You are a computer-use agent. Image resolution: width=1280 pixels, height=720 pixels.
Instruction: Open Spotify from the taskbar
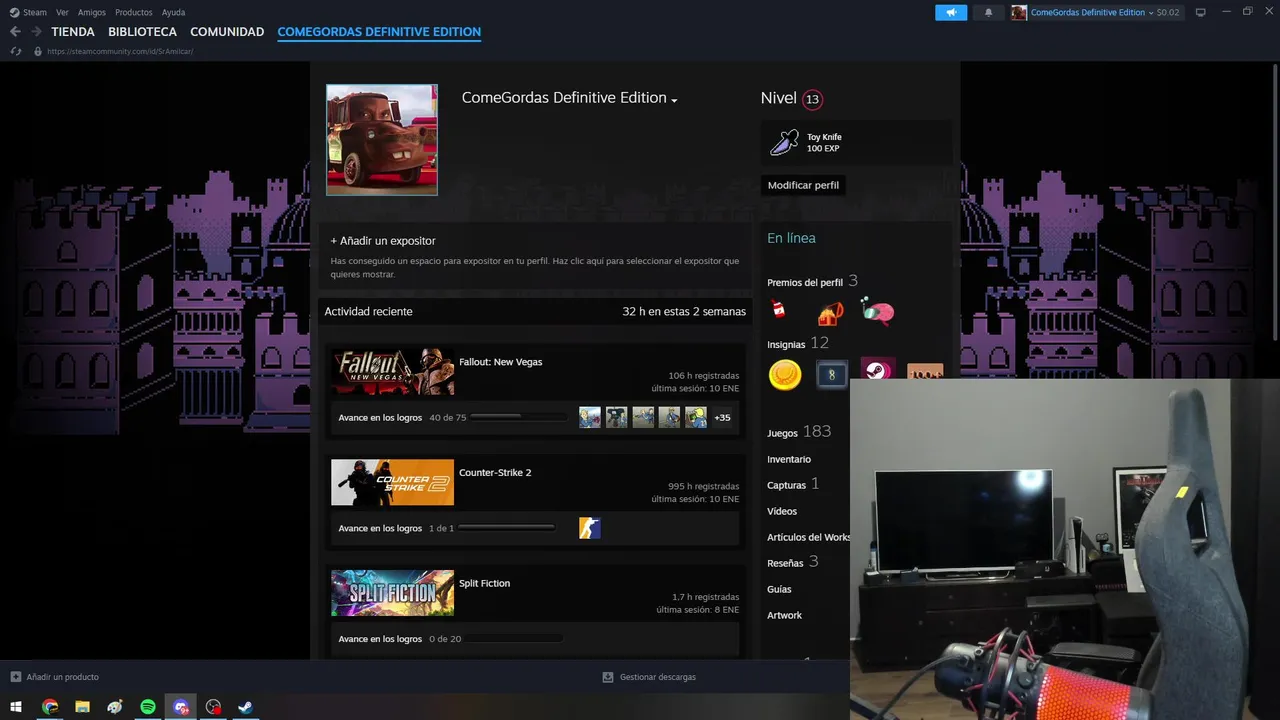click(x=147, y=707)
